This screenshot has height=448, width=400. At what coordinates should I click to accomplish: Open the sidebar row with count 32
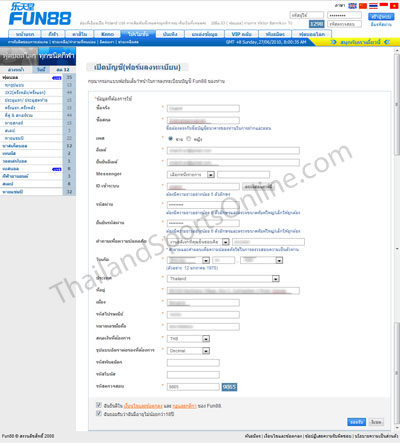point(38,192)
